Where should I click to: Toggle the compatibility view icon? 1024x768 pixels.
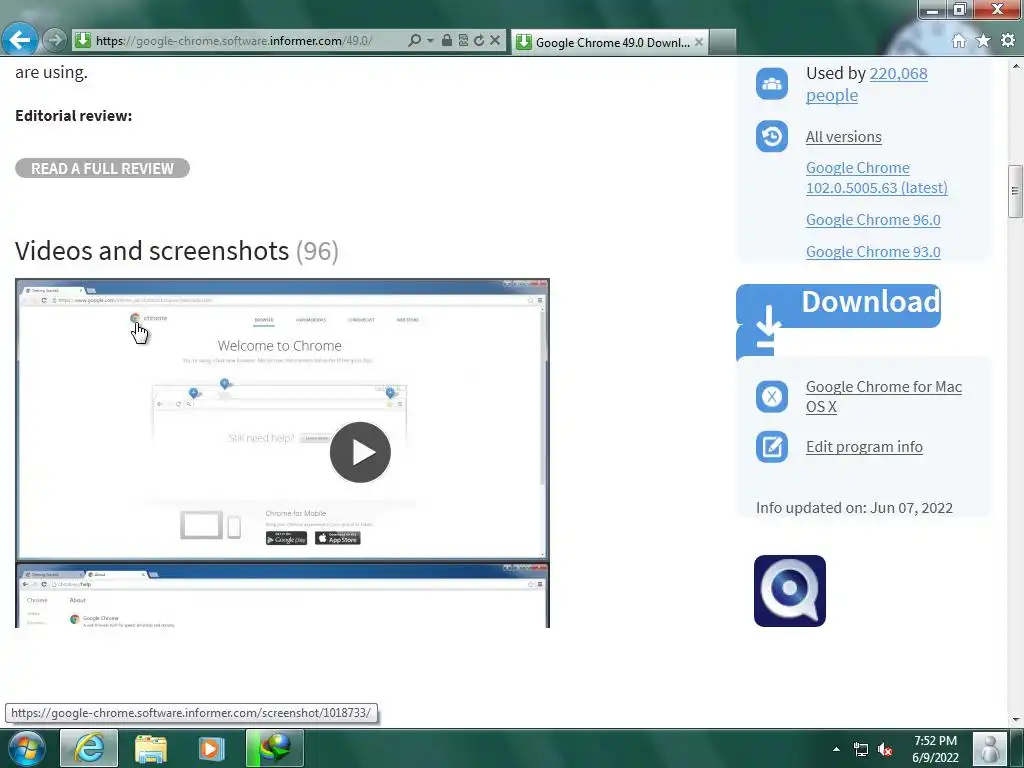463,40
